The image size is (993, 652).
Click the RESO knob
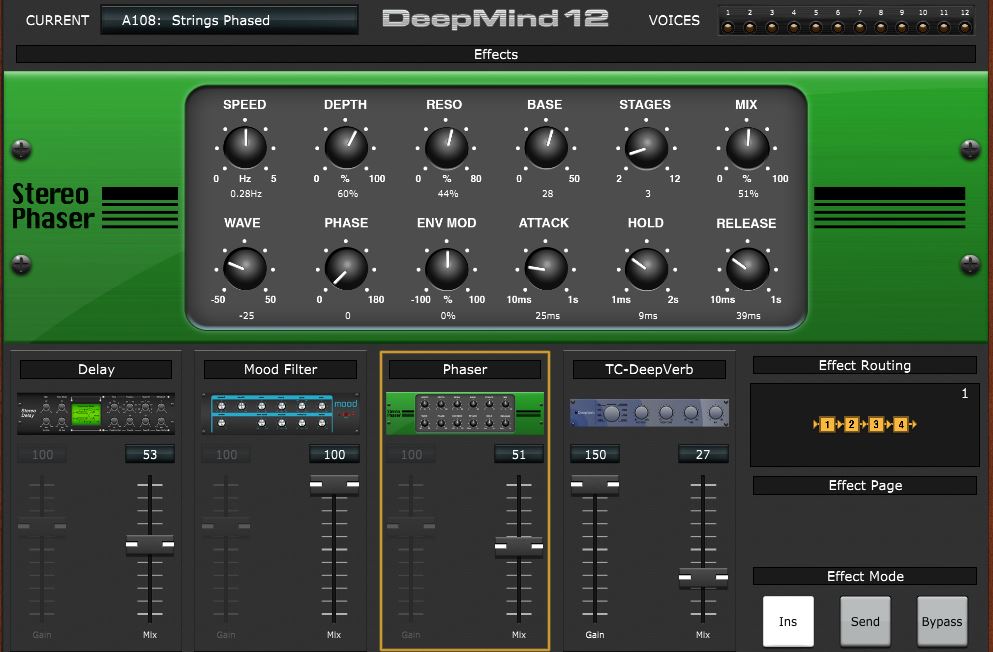(446, 147)
